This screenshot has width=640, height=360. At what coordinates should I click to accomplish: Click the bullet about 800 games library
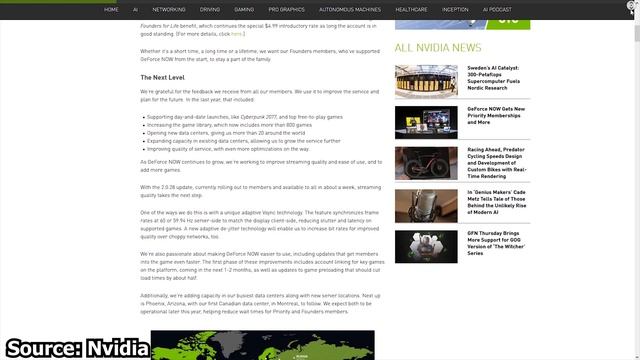[229, 125]
